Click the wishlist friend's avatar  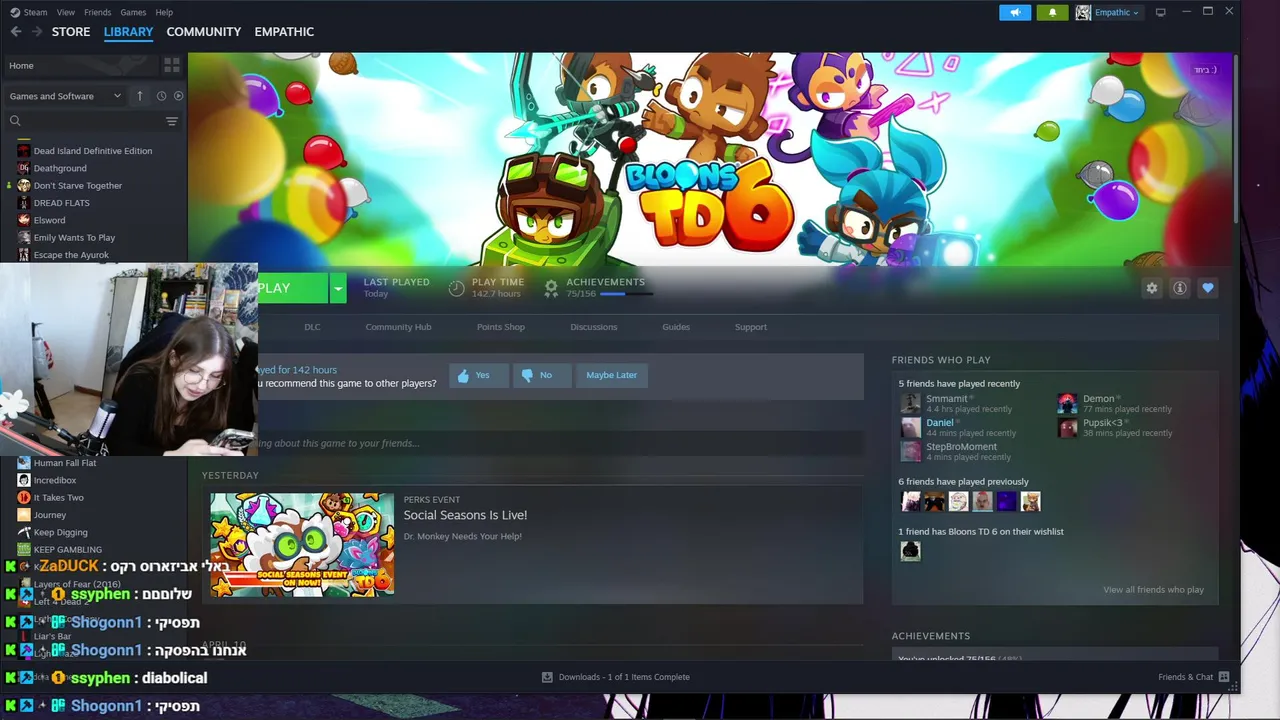pyautogui.click(x=910, y=550)
